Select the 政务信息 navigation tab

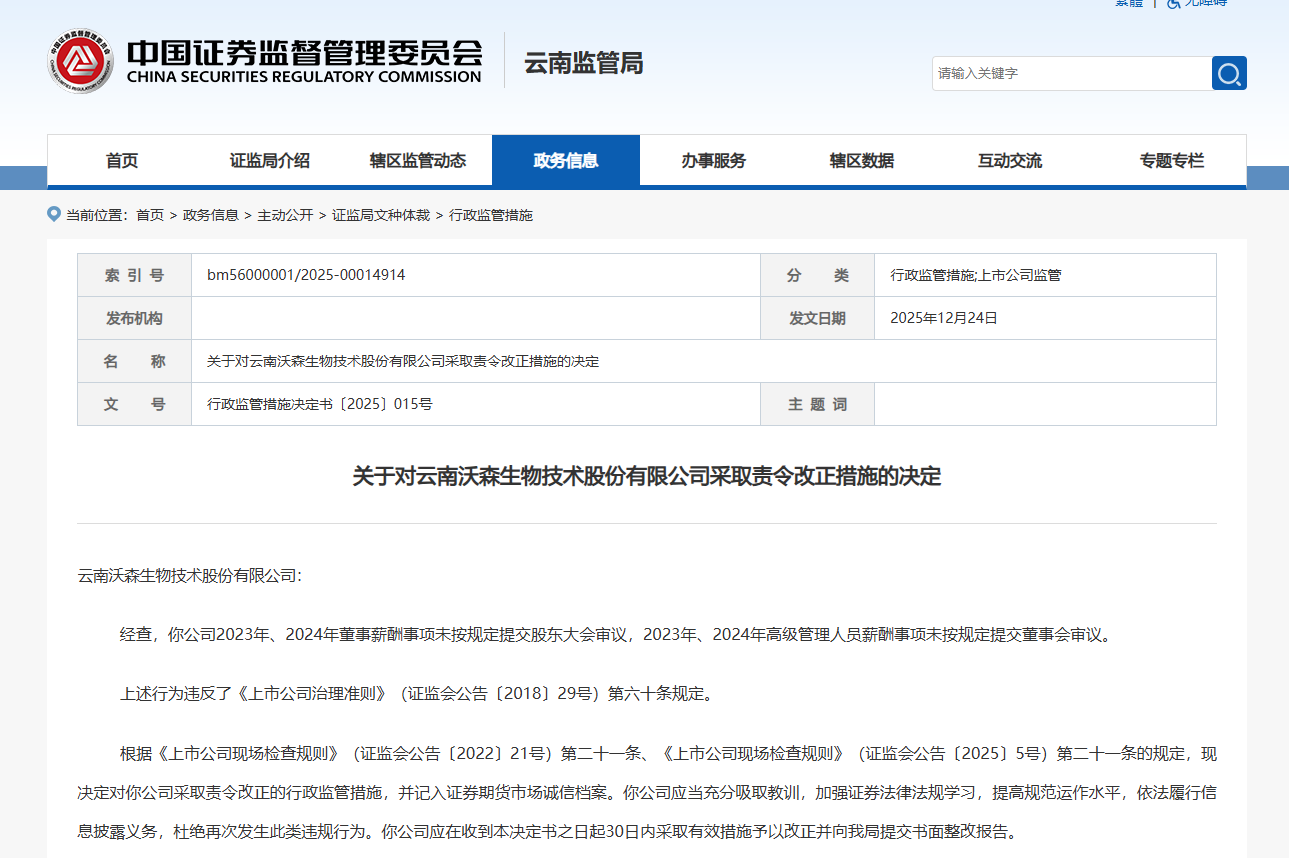tap(566, 161)
